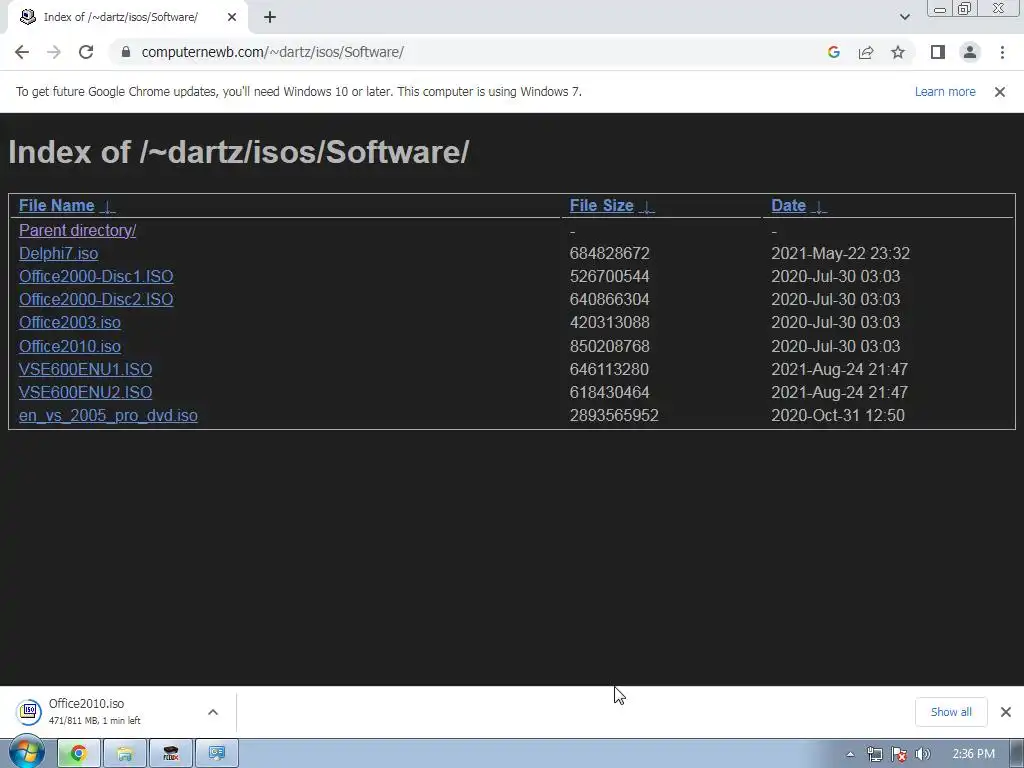Share this page icon
This screenshot has height=768, width=1024.
[x=866, y=52]
